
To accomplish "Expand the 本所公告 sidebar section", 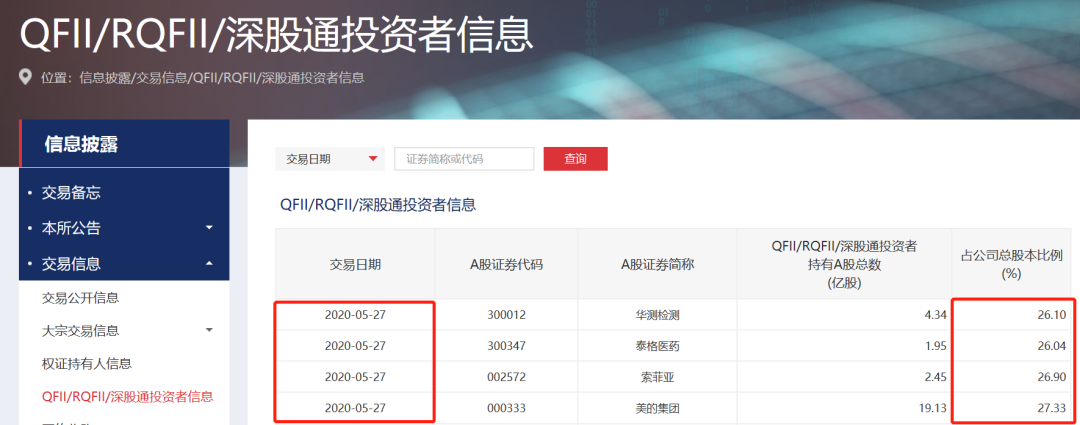I will tap(209, 228).
